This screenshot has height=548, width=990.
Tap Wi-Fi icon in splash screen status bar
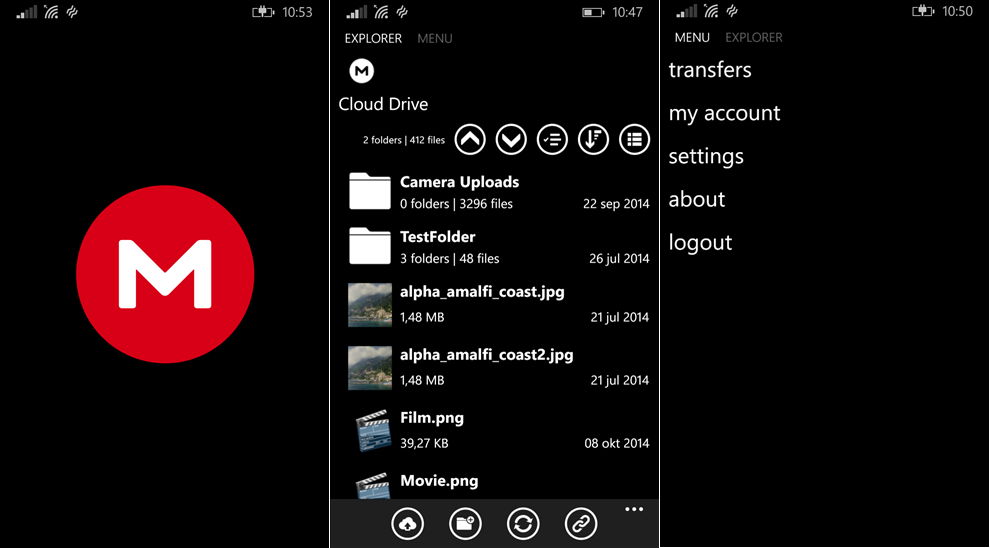tap(51, 12)
